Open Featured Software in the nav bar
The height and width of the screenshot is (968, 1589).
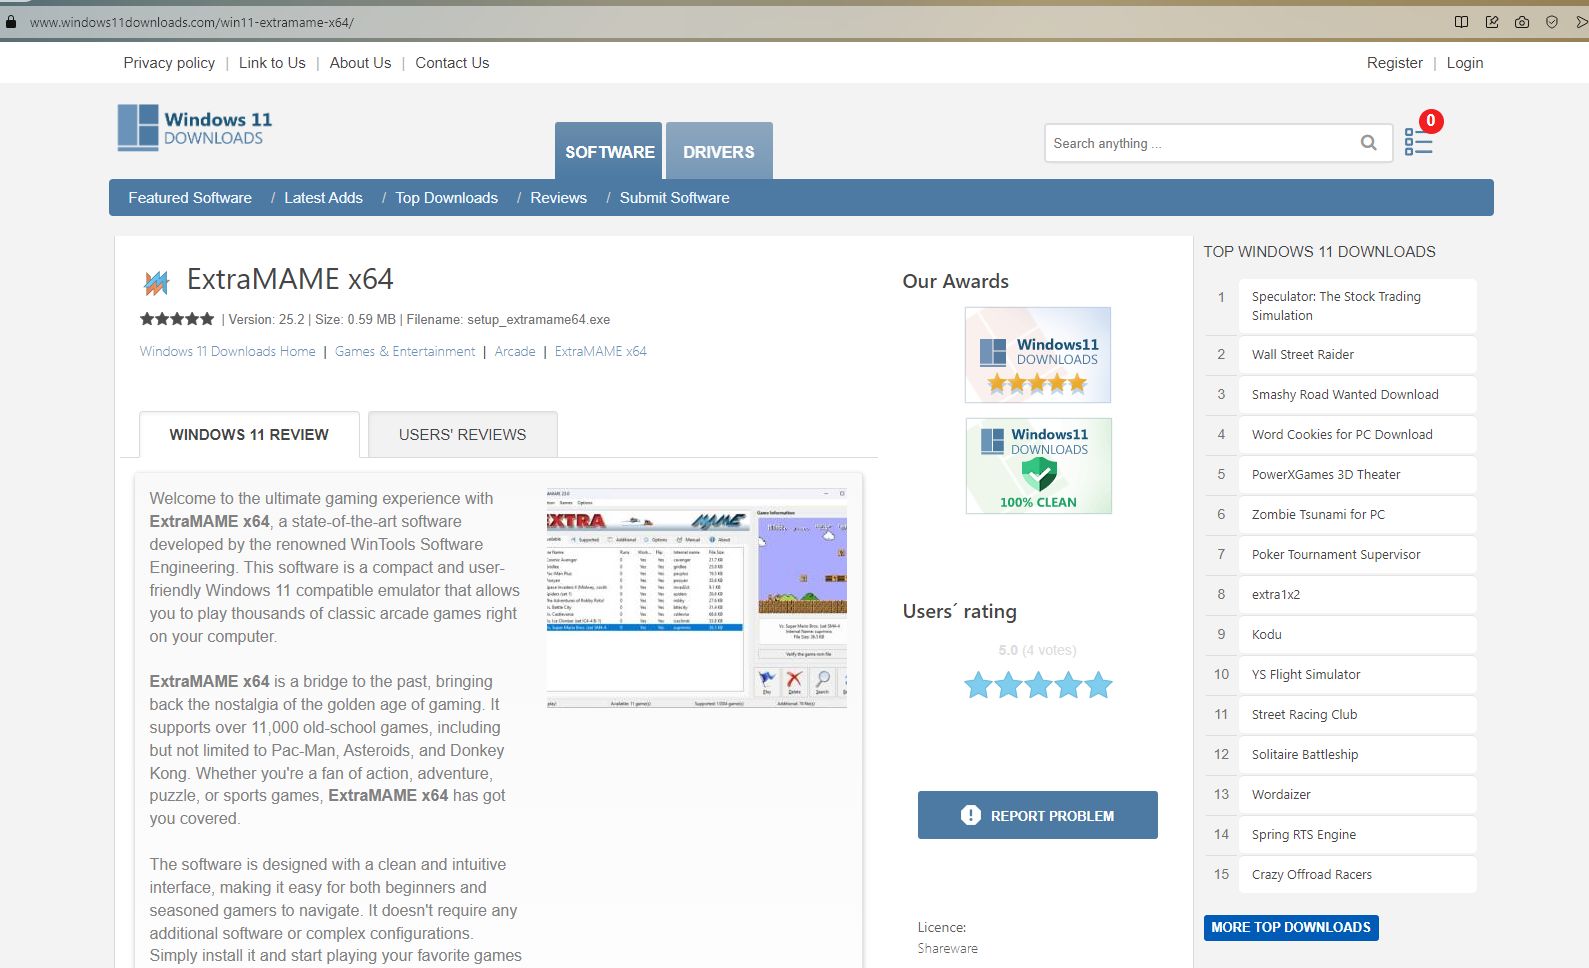click(190, 198)
